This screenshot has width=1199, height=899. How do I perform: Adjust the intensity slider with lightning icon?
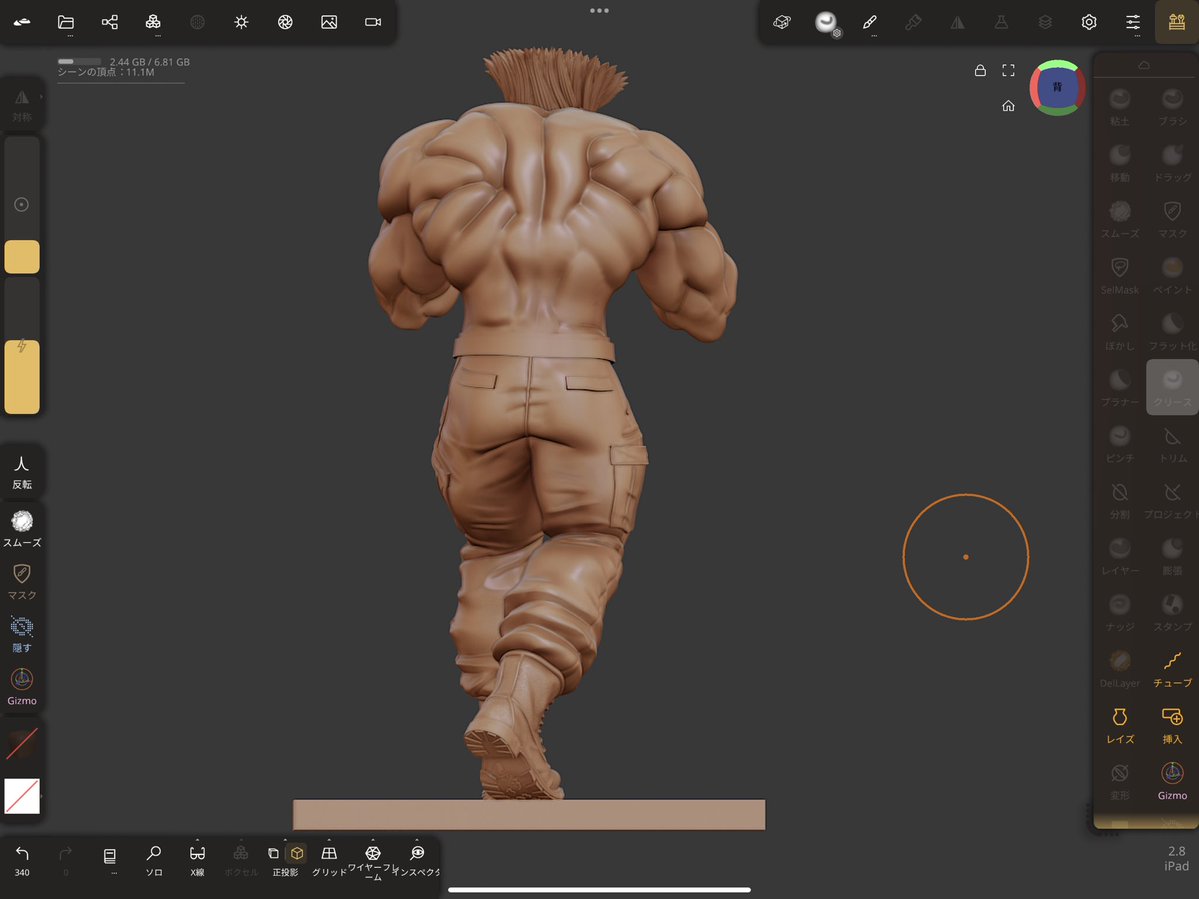click(x=22, y=346)
